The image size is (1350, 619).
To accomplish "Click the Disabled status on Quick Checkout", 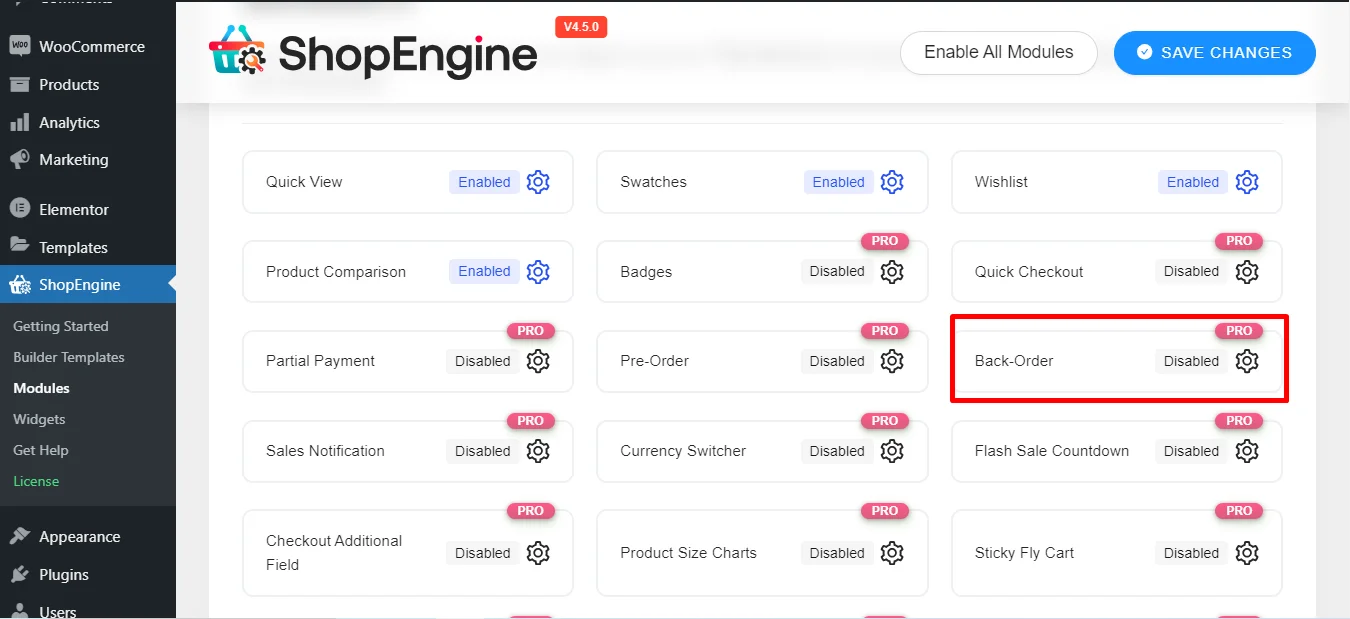I will pyautogui.click(x=1191, y=271).
